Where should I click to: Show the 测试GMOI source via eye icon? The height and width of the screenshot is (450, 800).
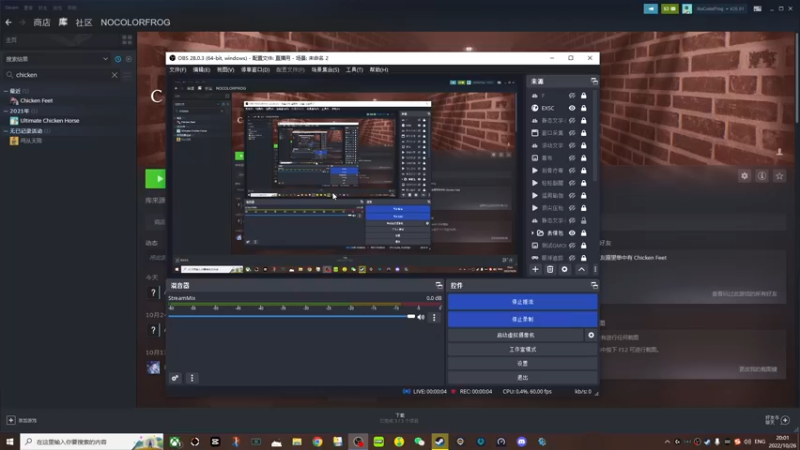(x=572, y=245)
